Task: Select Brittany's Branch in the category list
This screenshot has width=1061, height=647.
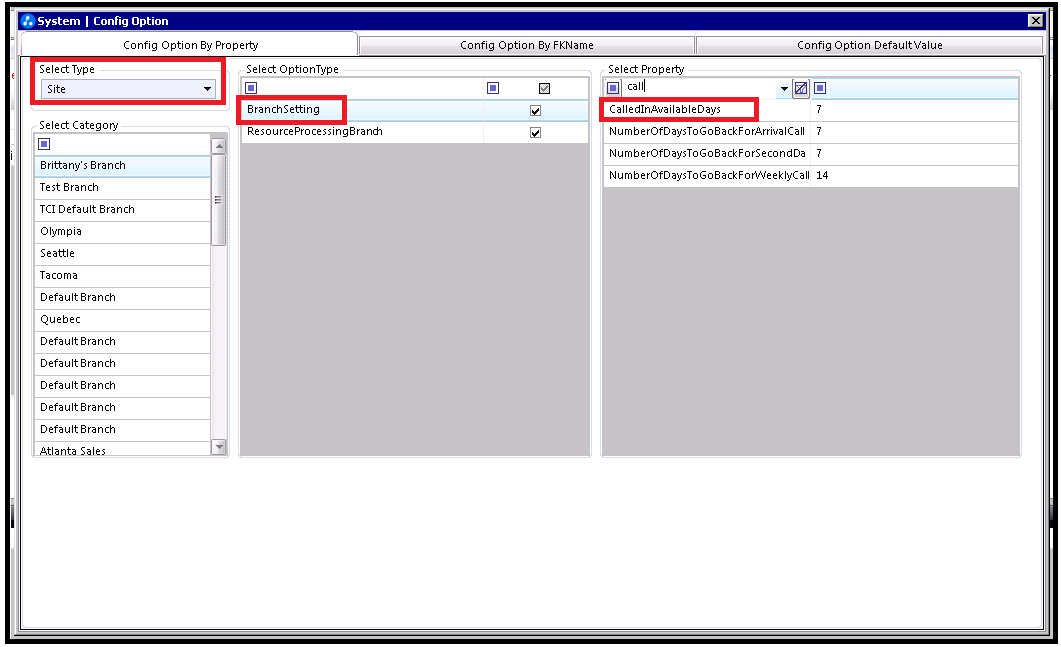Action: [122, 166]
